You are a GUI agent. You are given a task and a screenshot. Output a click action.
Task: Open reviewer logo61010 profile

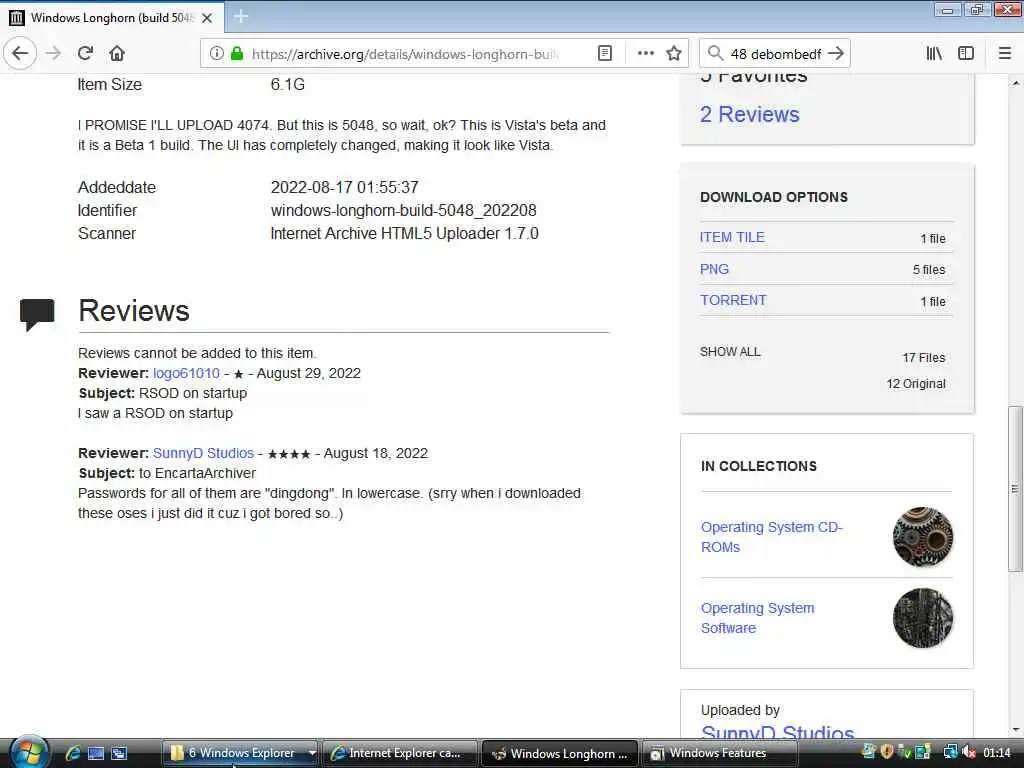click(x=186, y=373)
